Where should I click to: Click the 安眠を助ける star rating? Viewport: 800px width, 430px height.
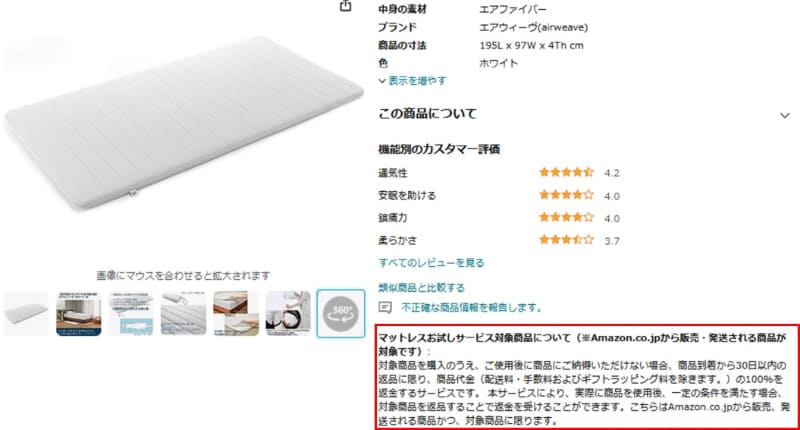click(x=566, y=195)
